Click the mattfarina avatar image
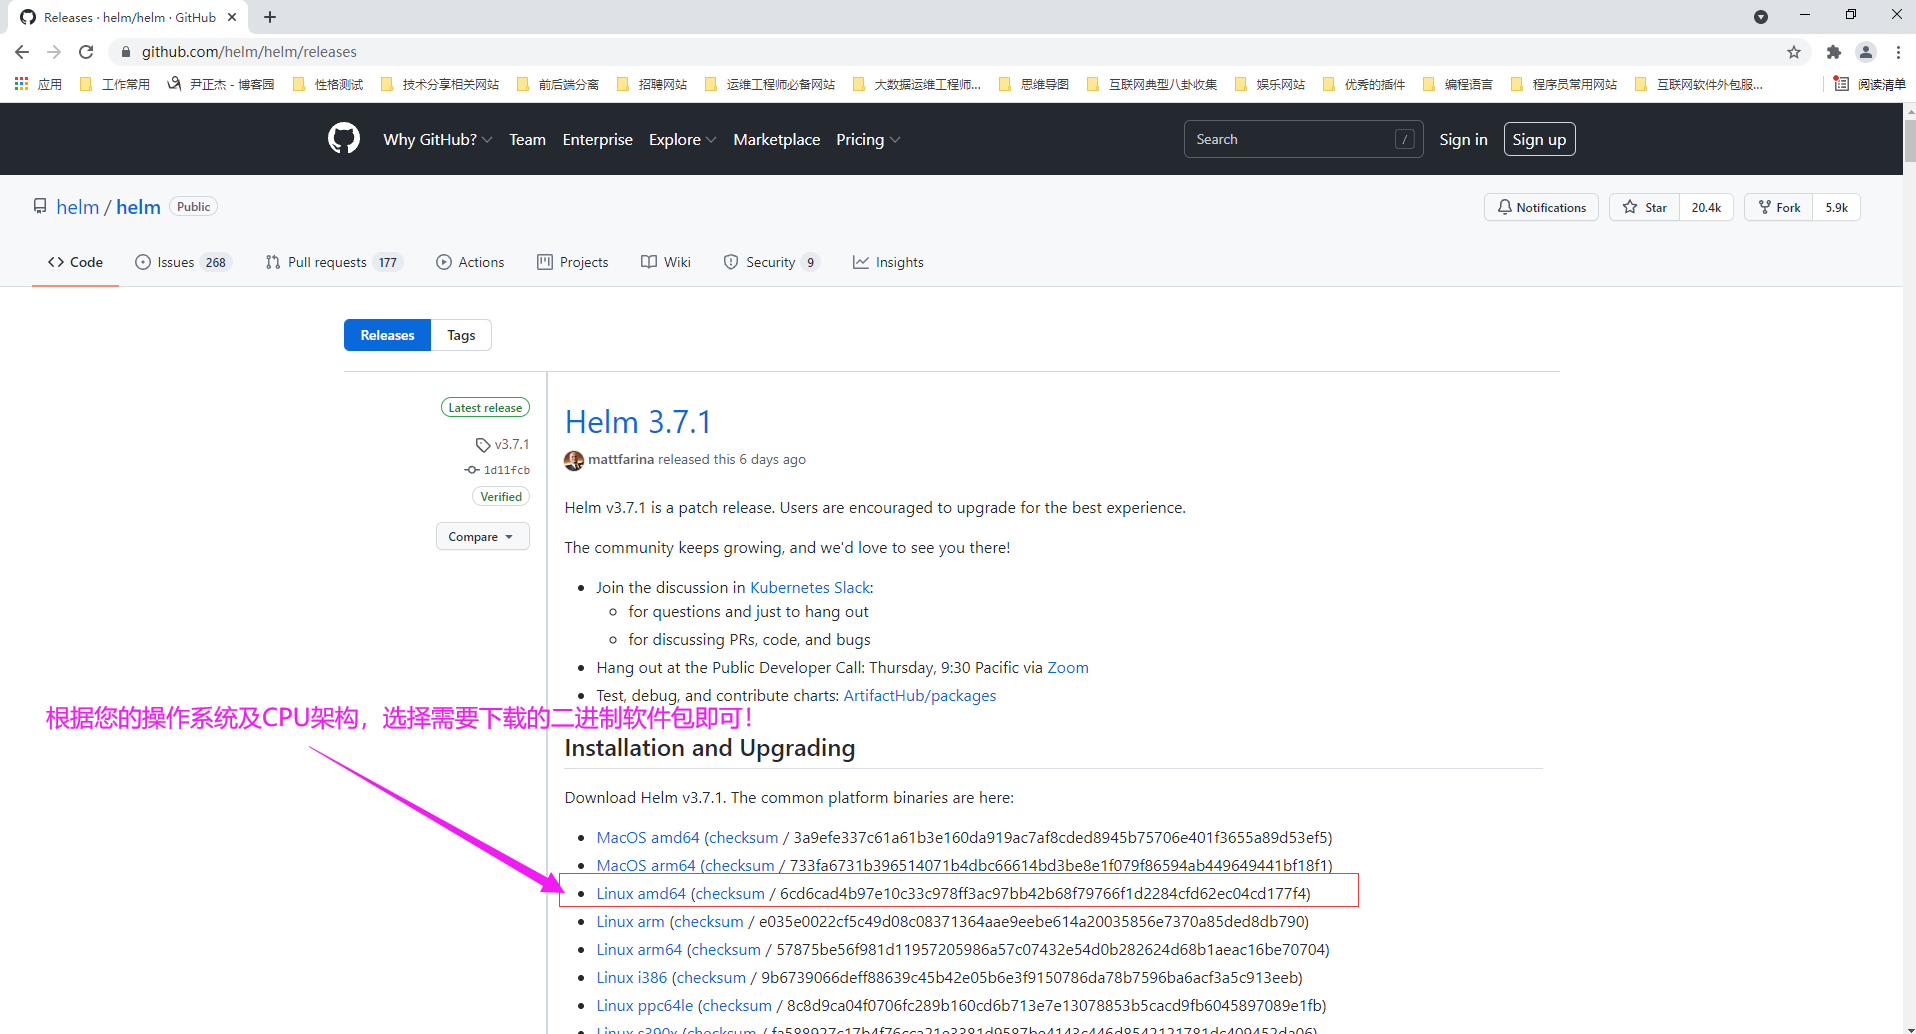1916x1034 pixels. 574,460
